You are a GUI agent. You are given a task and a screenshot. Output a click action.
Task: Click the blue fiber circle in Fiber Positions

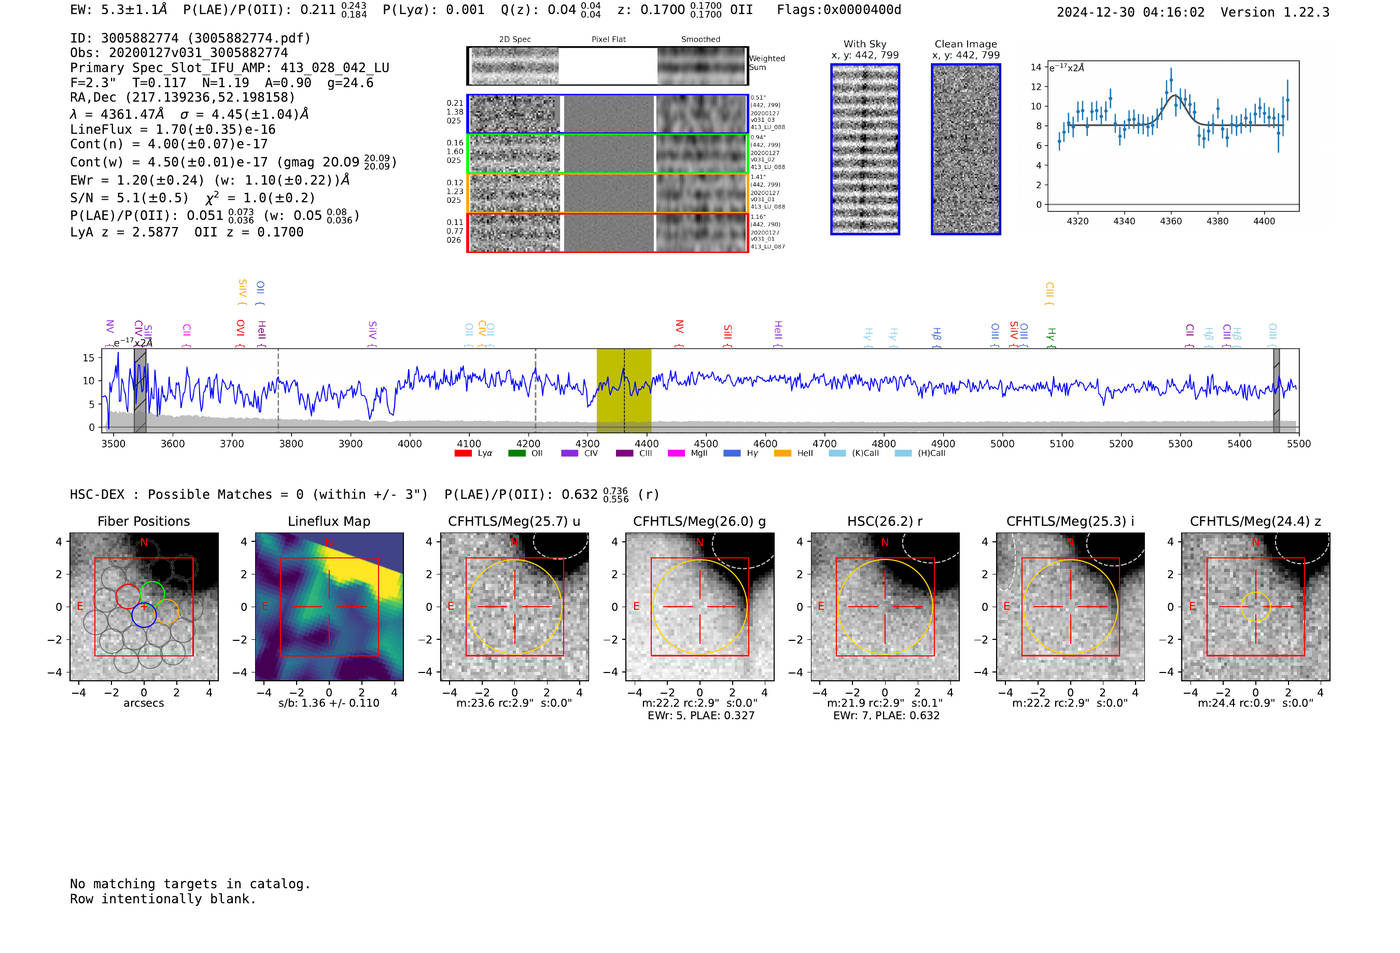click(144, 614)
